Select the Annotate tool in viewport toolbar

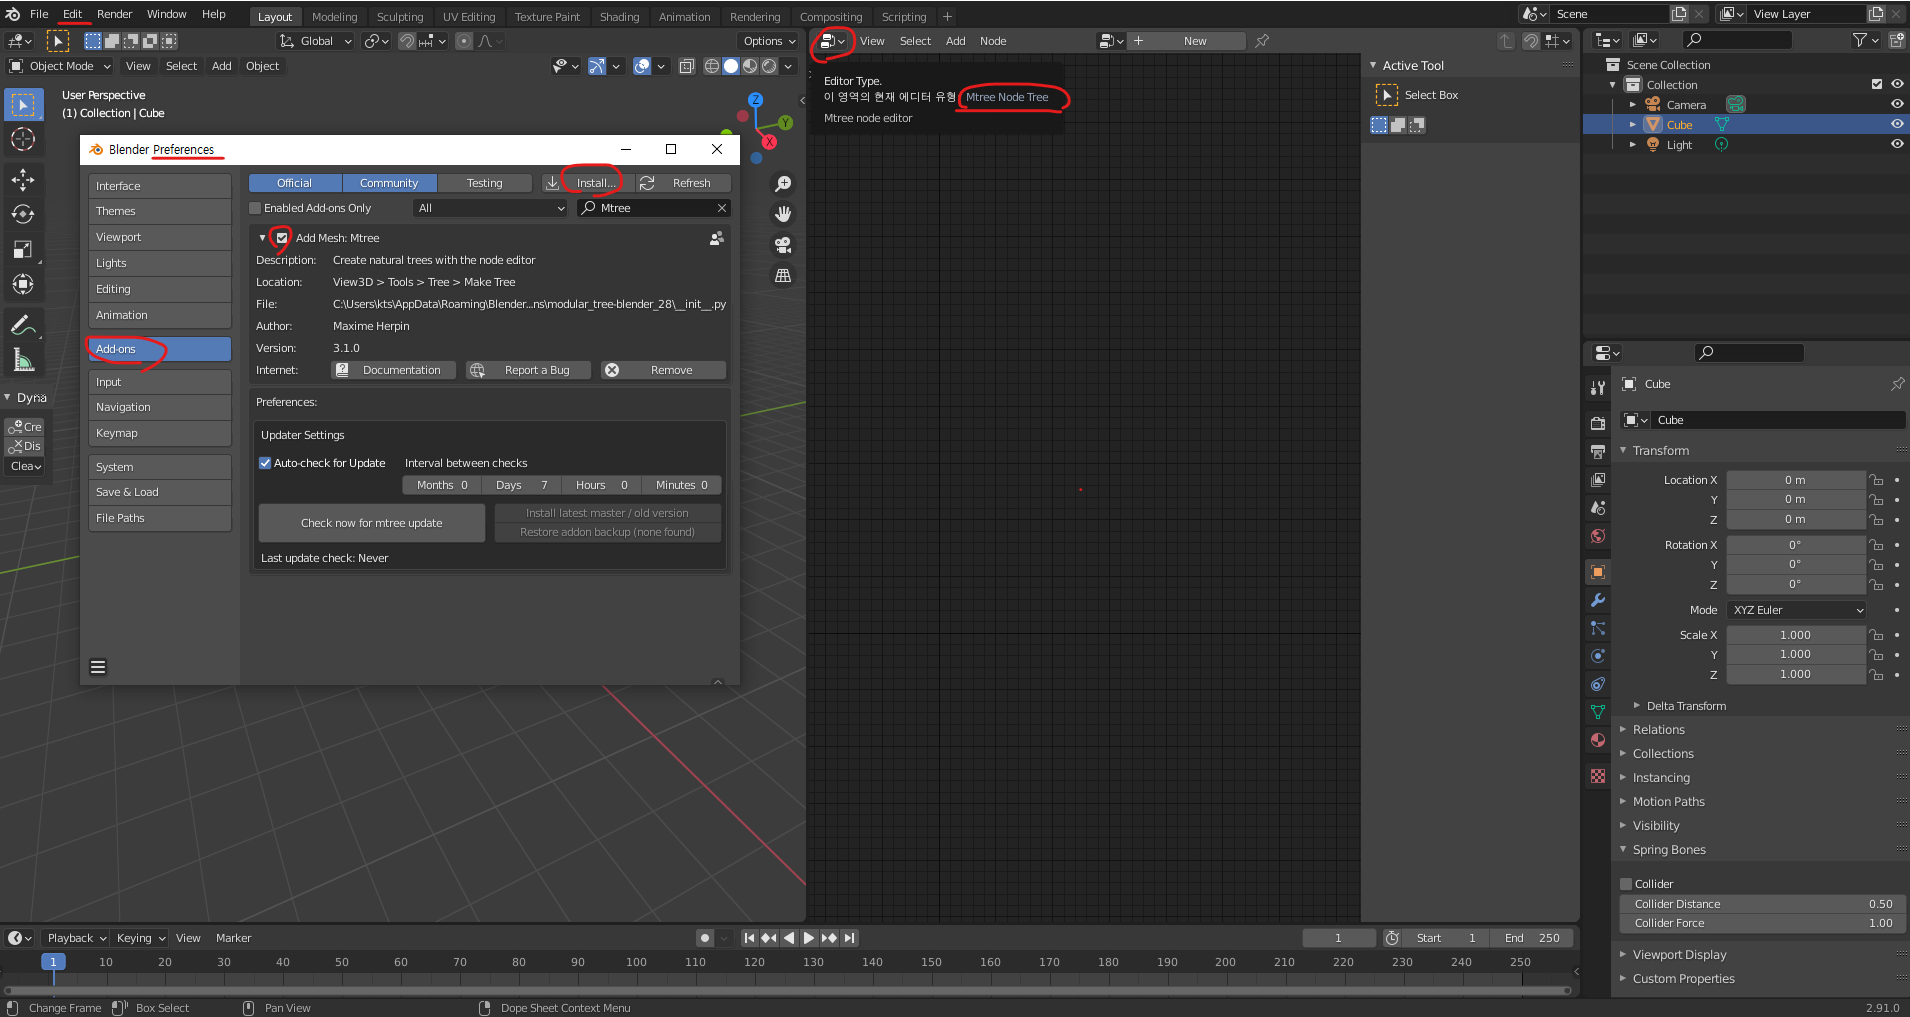pyautogui.click(x=23, y=325)
